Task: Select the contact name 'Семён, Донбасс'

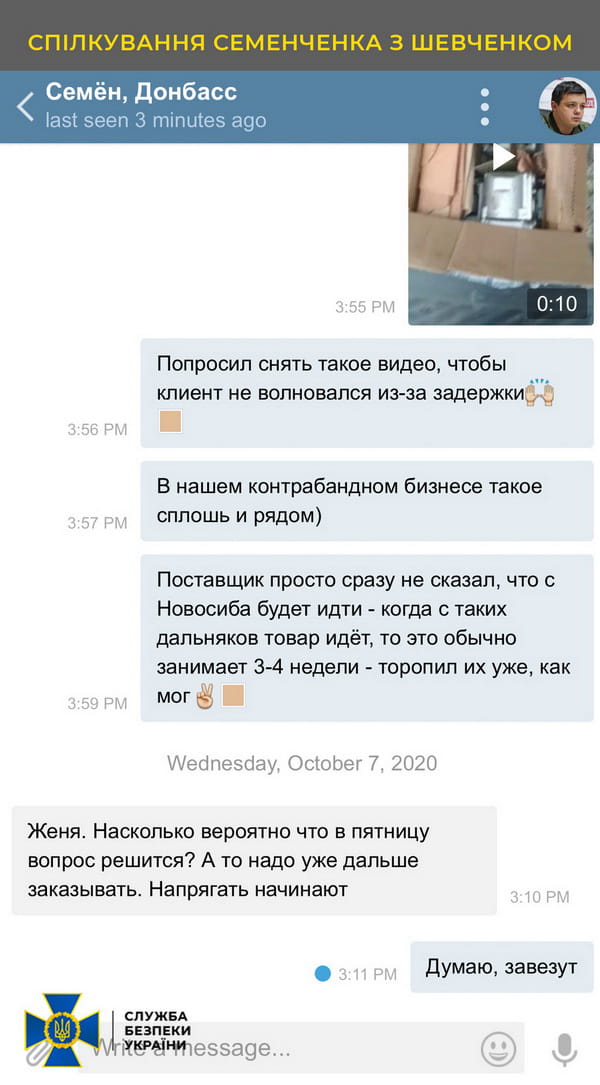Action: click(x=141, y=91)
